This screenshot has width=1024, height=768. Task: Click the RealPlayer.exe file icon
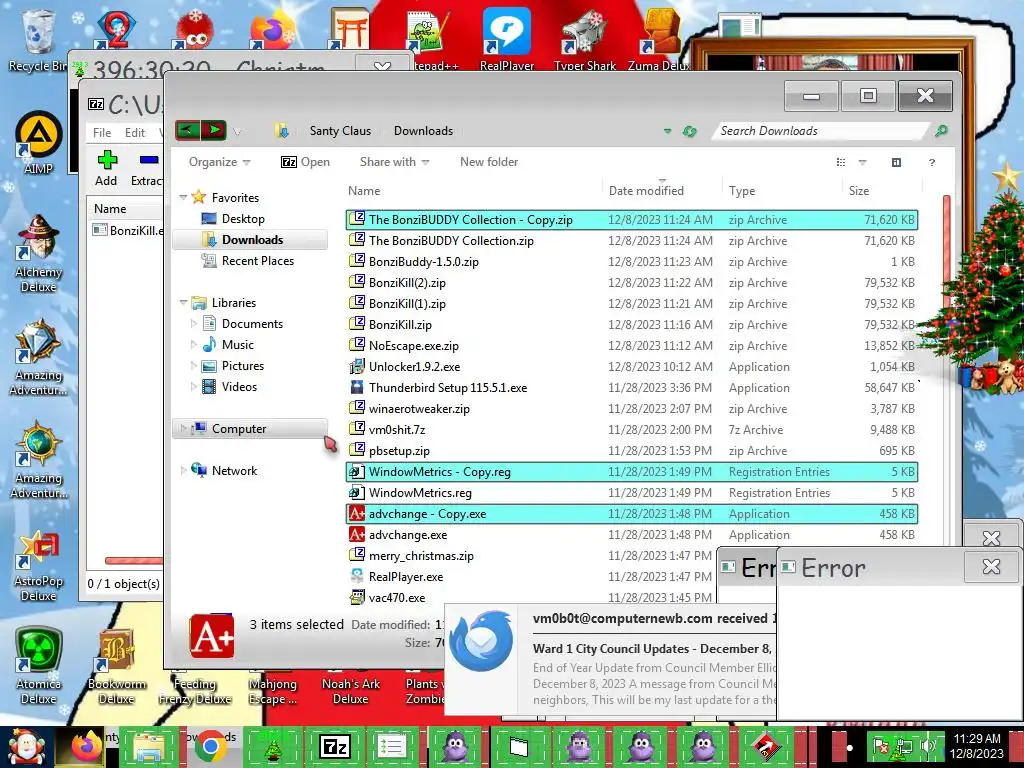(x=357, y=576)
